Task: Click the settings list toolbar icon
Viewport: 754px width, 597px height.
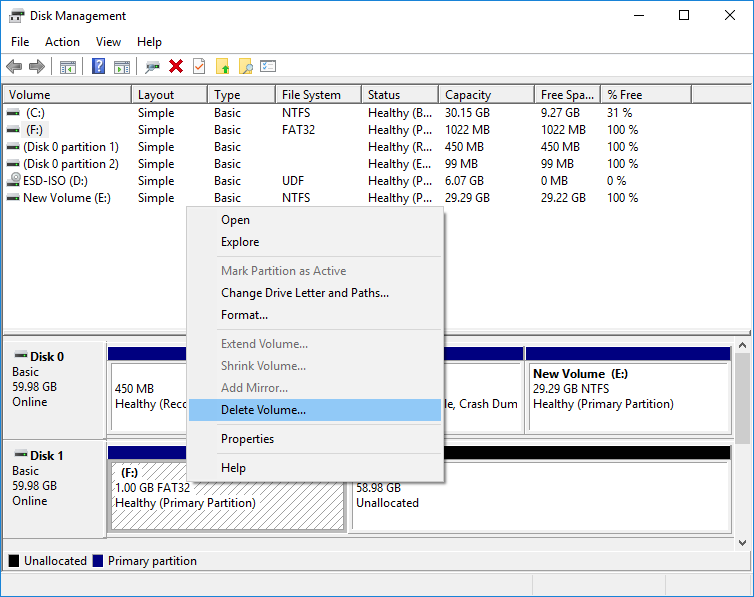Action: coord(268,66)
